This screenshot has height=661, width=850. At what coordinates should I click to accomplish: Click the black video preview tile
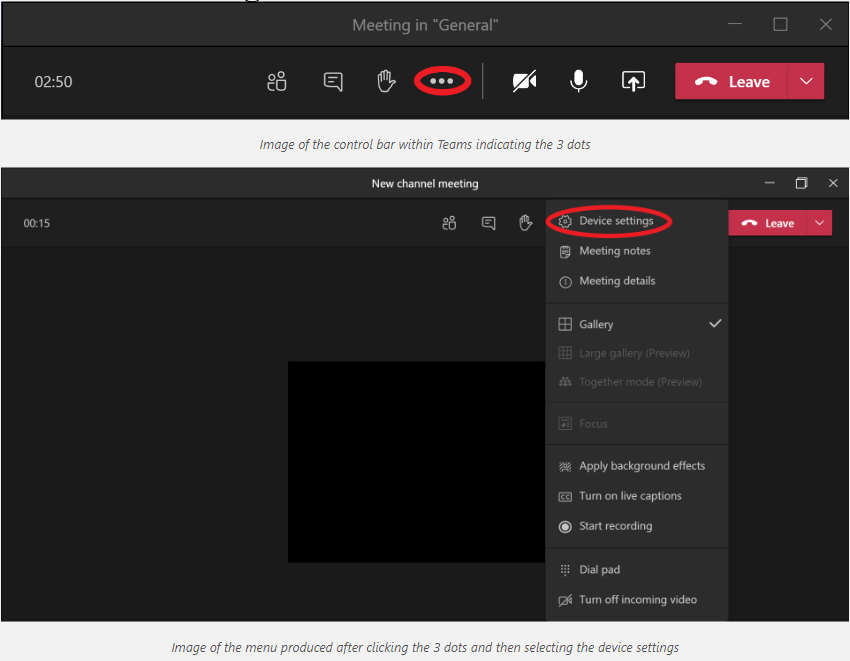(x=416, y=462)
